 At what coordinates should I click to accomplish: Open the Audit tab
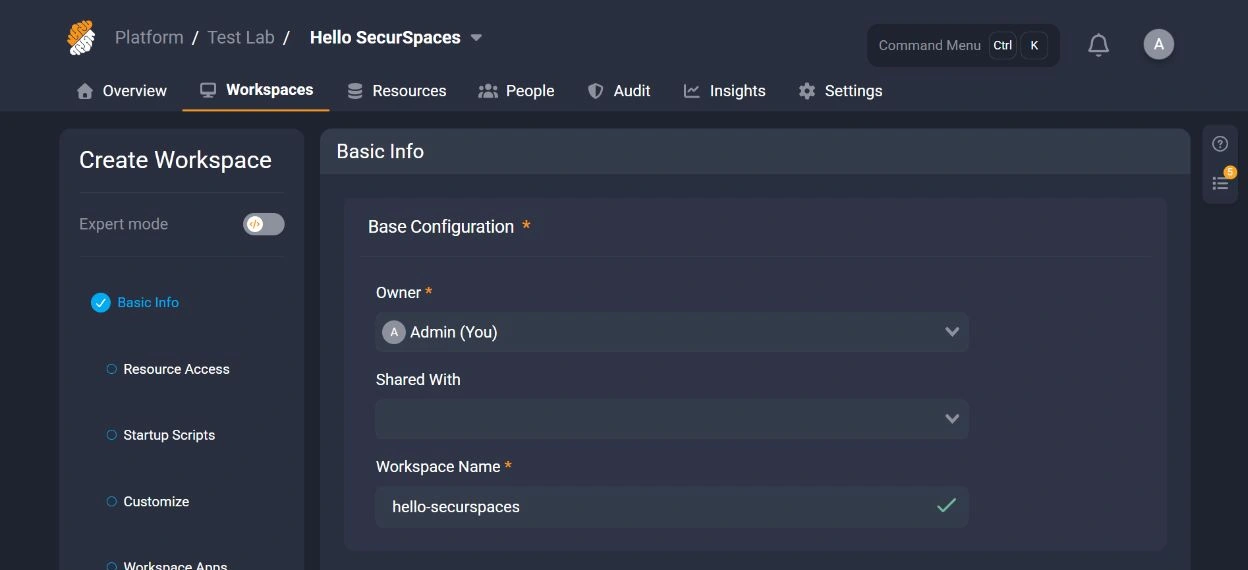(x=619, y=91)
